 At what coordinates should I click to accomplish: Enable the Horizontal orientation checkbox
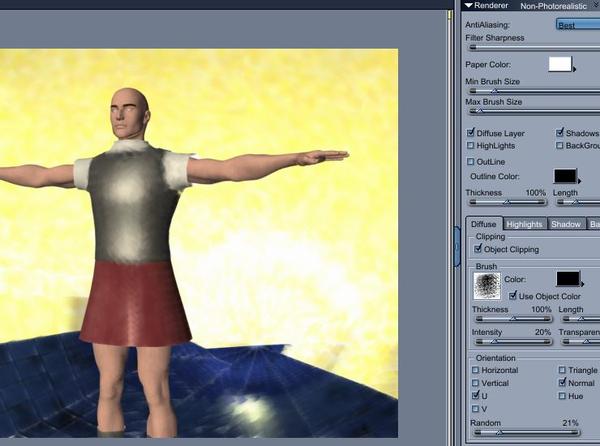[475, 370]
